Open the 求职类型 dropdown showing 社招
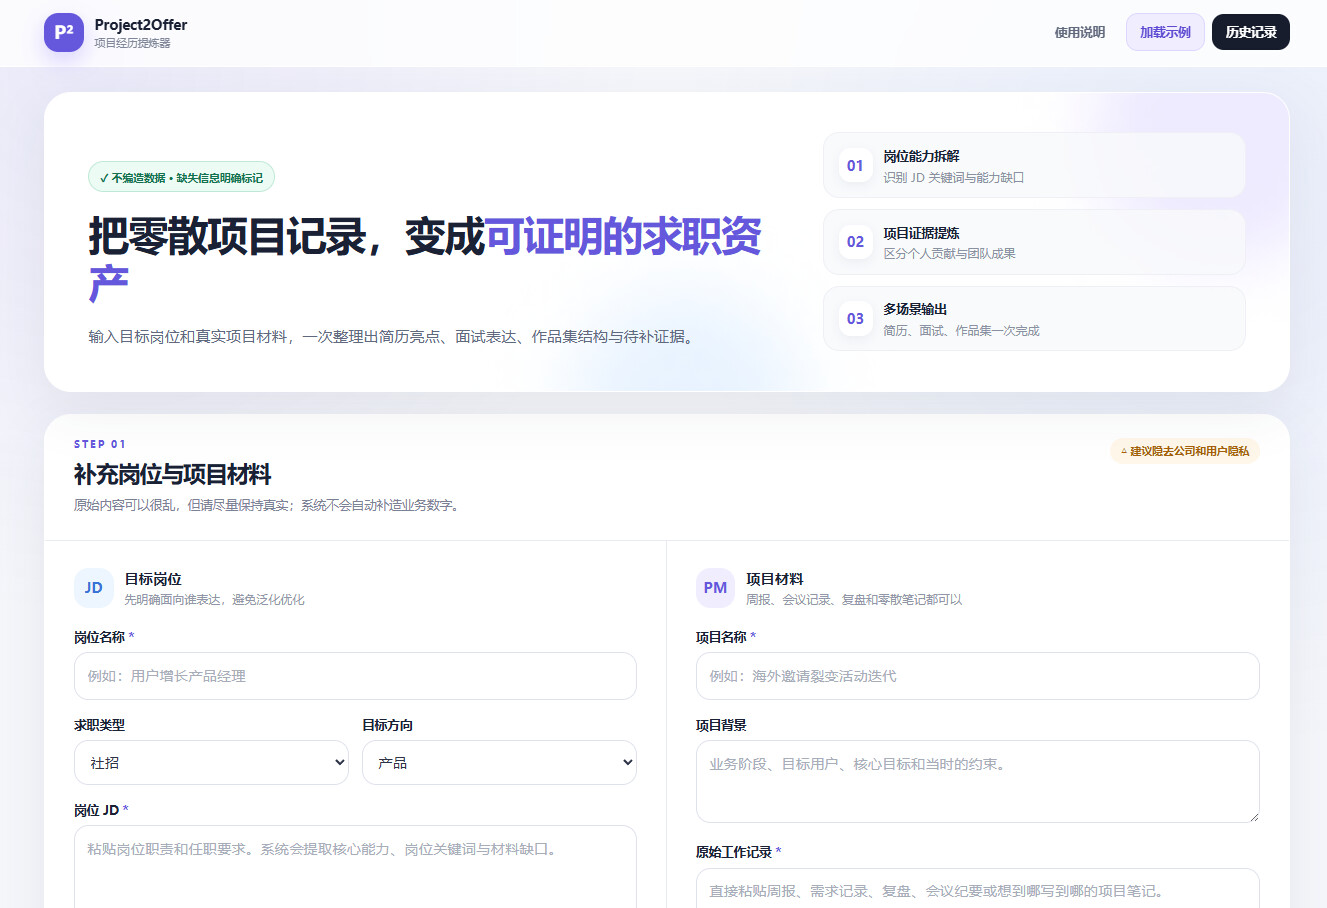This screenshot has height=908, width=1327. 211,763
